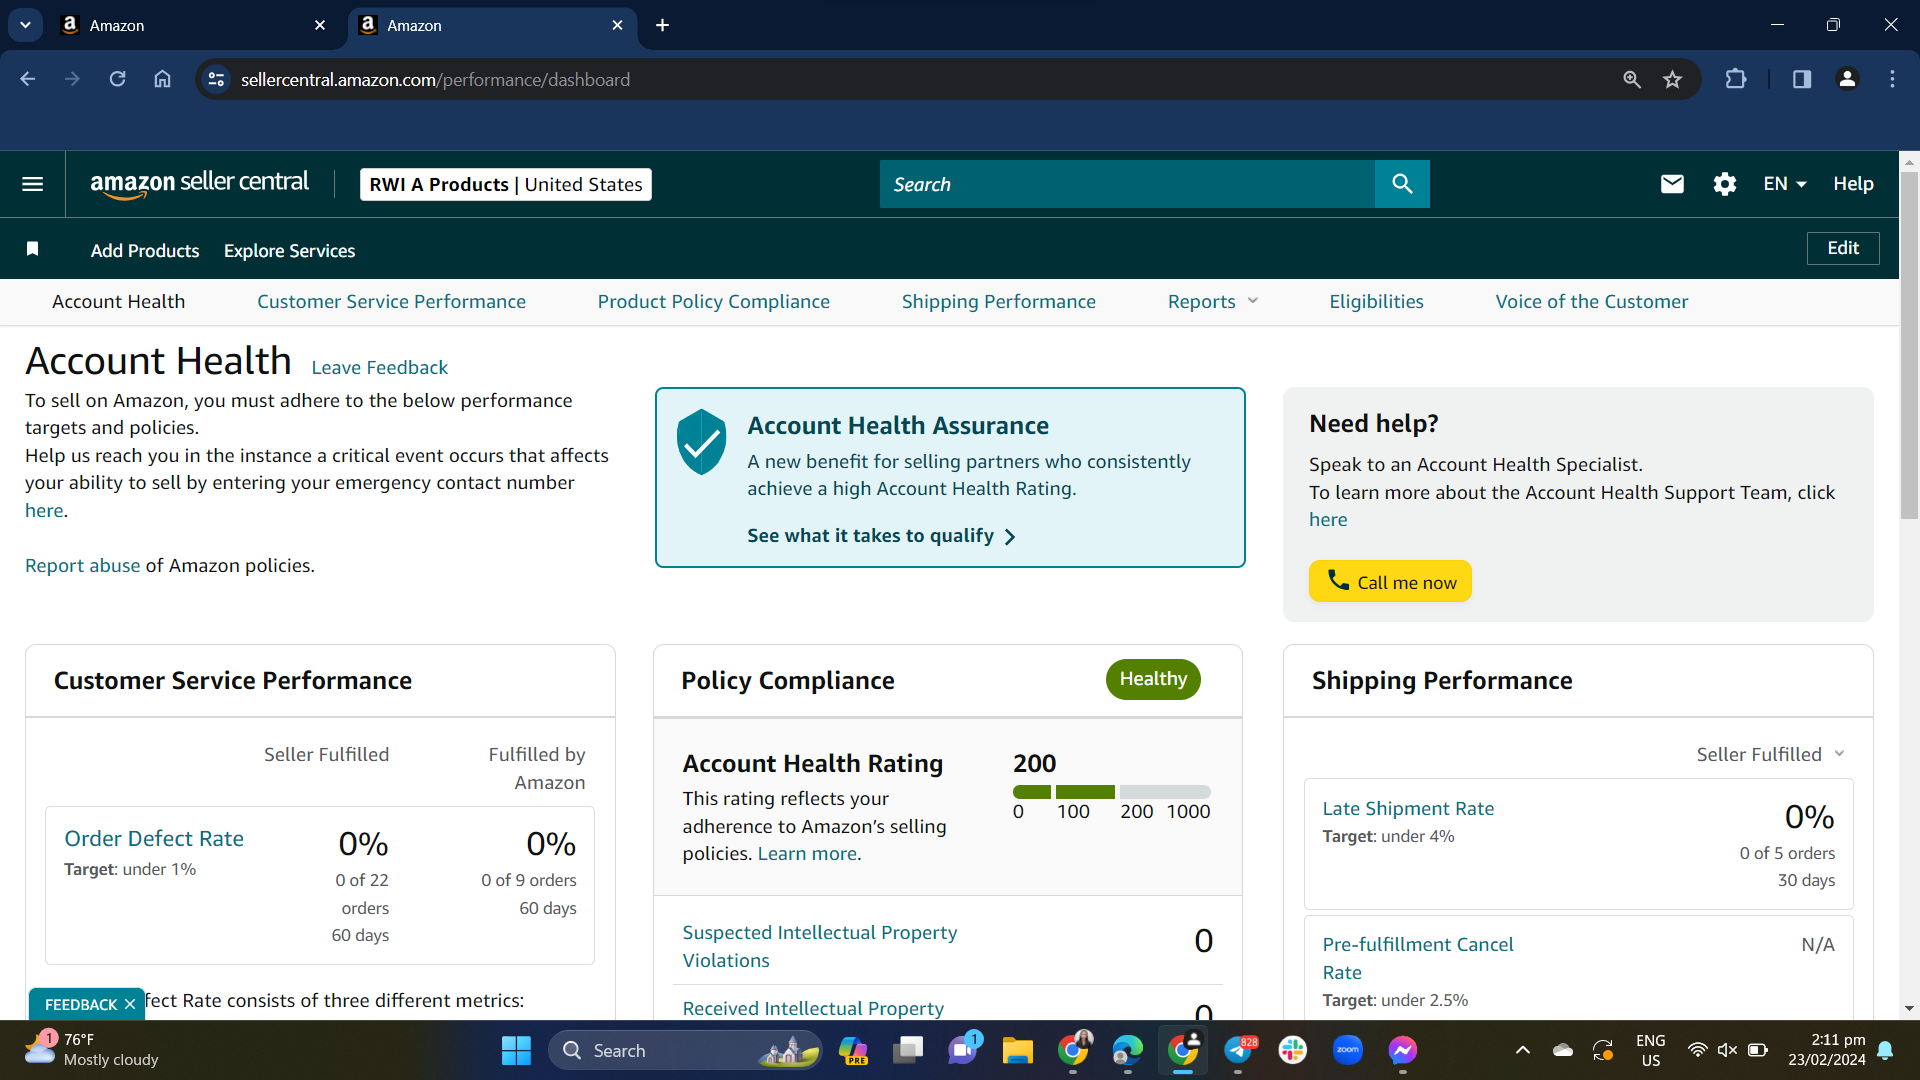Open the Seller Central hamburger menu

pyautogui.click(x=32, y=184)
